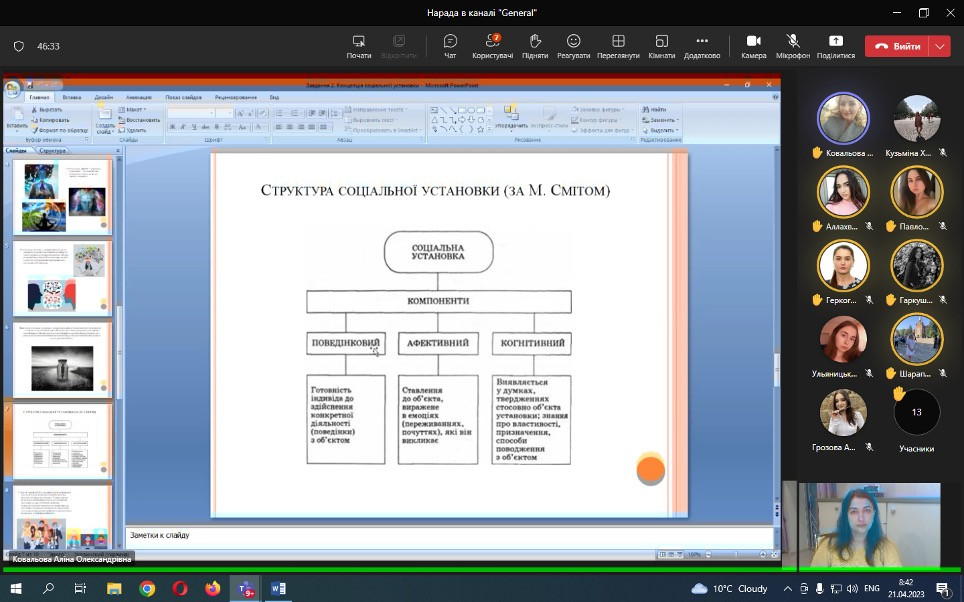Click ENG keyboard language indicator

[871, 589]
